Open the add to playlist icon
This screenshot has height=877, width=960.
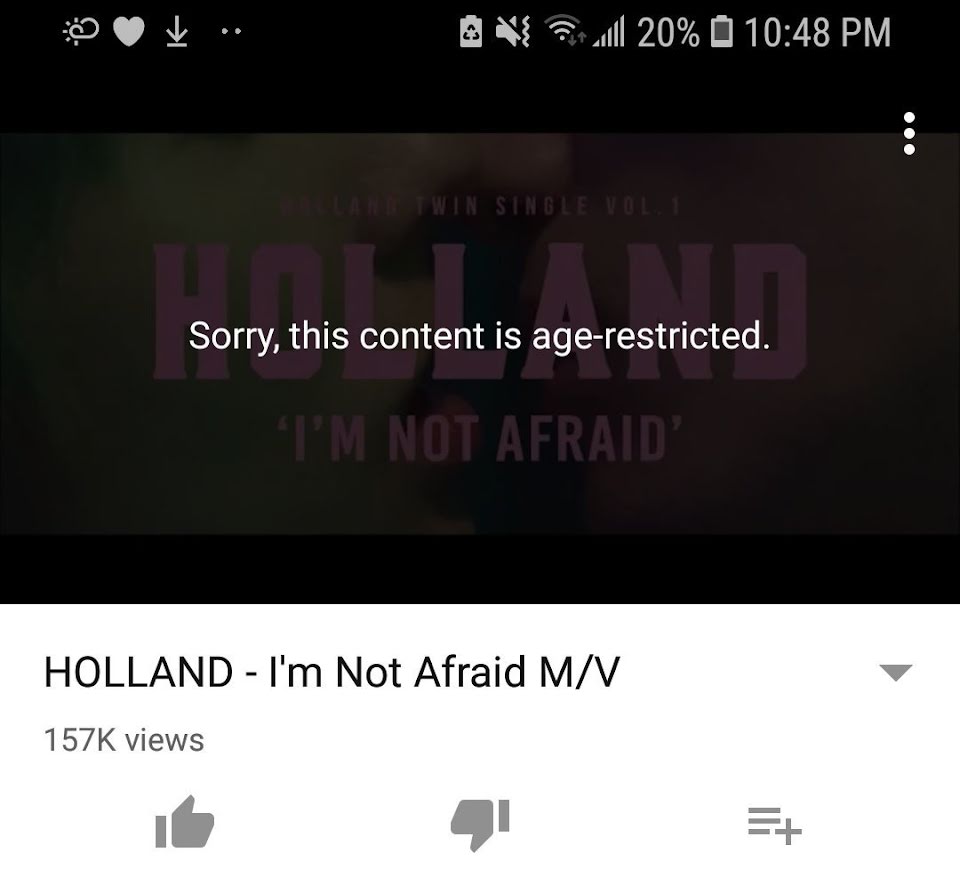pos(774,826)
